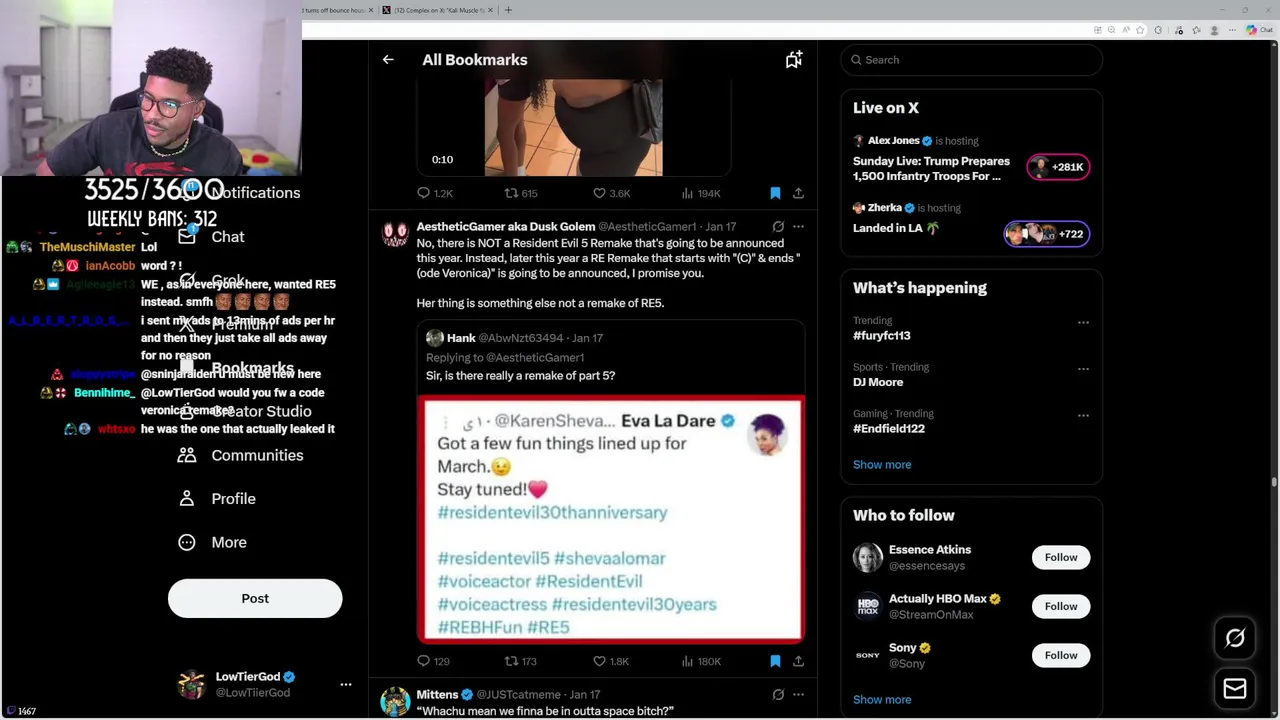
Task: Open AestheticGamer profile avatar
Action: pos(395,234)
